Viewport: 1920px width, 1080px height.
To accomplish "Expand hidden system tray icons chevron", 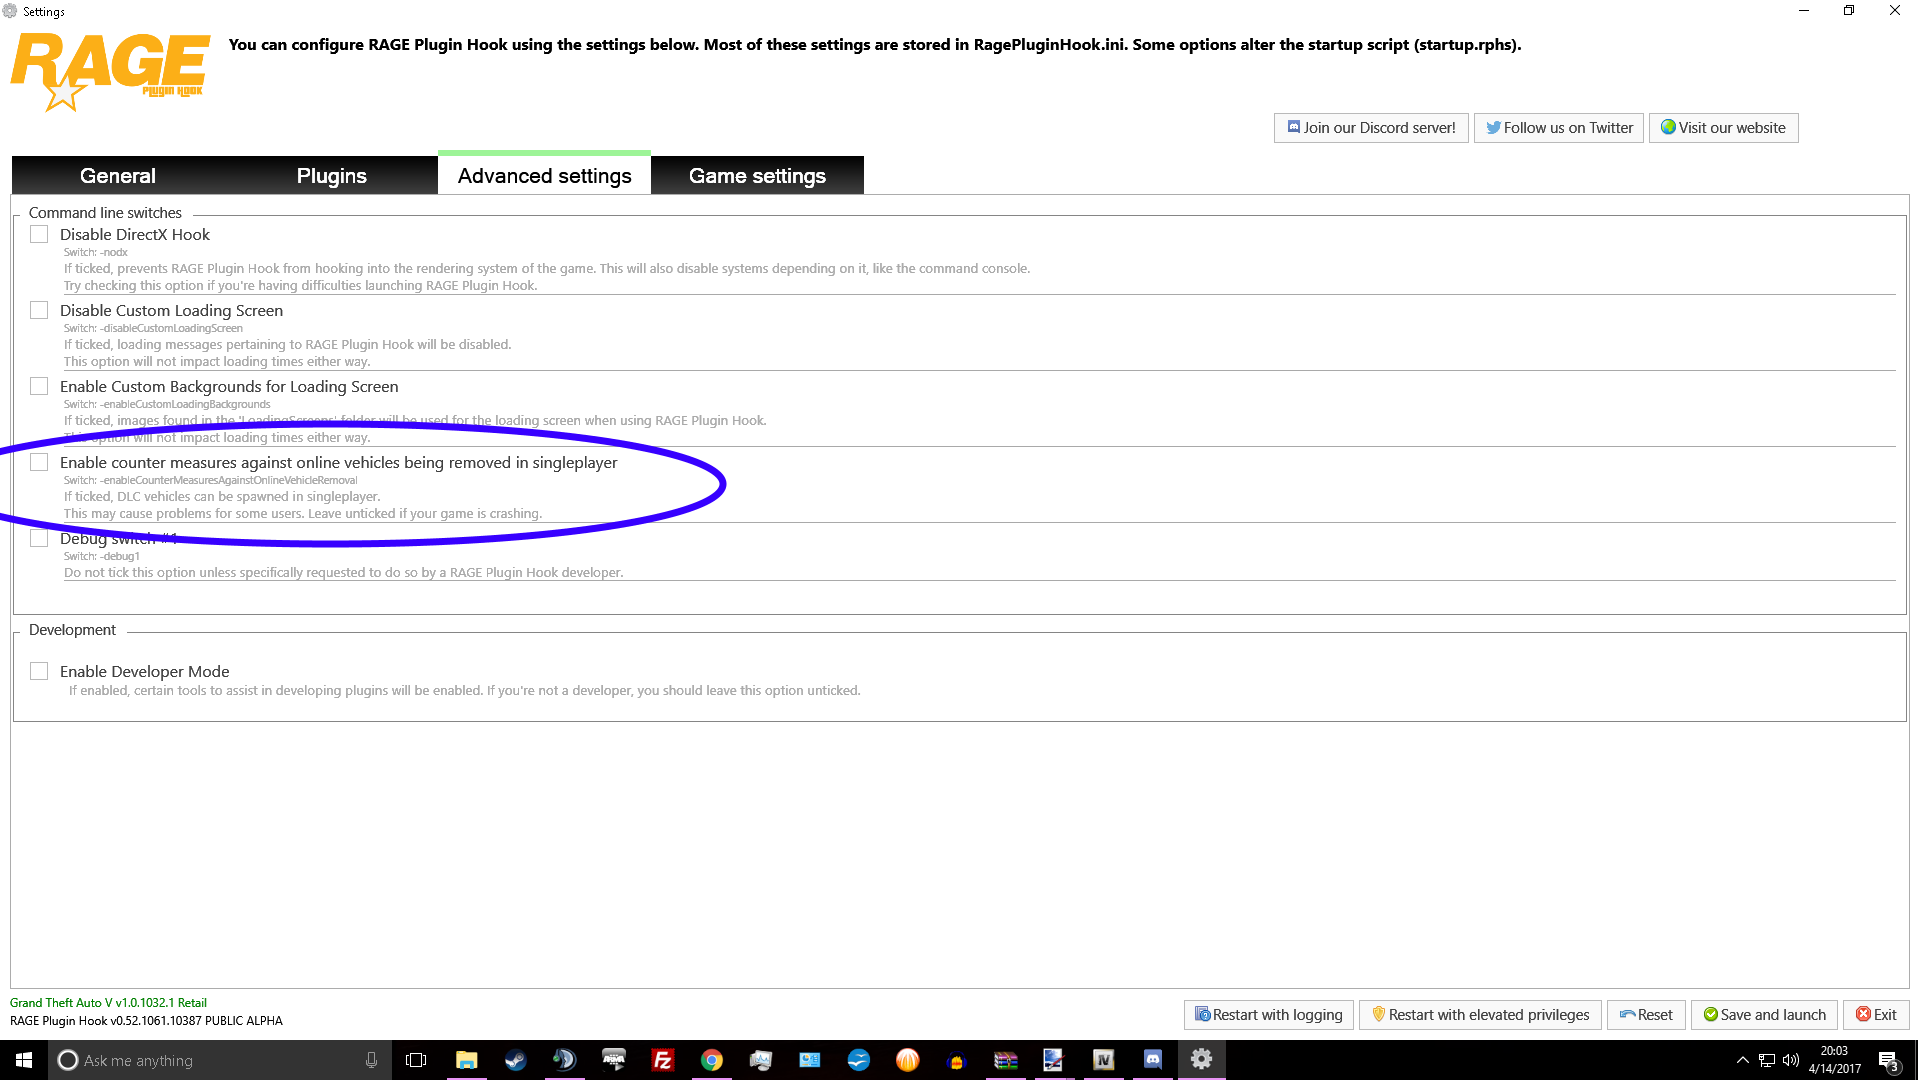I will coord(1742,1060).
